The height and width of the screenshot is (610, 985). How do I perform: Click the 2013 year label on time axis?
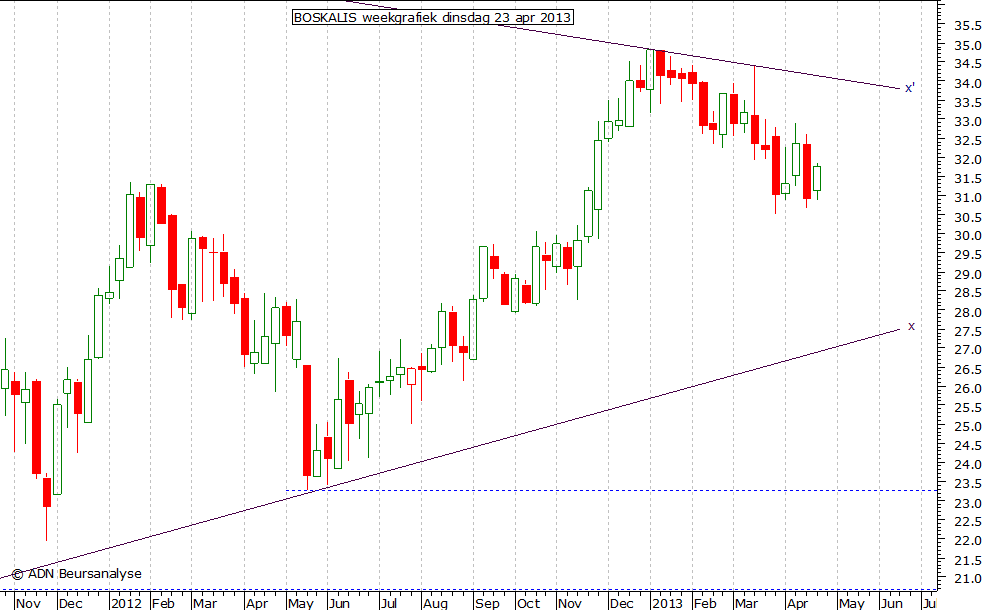(x=667, y=603)
